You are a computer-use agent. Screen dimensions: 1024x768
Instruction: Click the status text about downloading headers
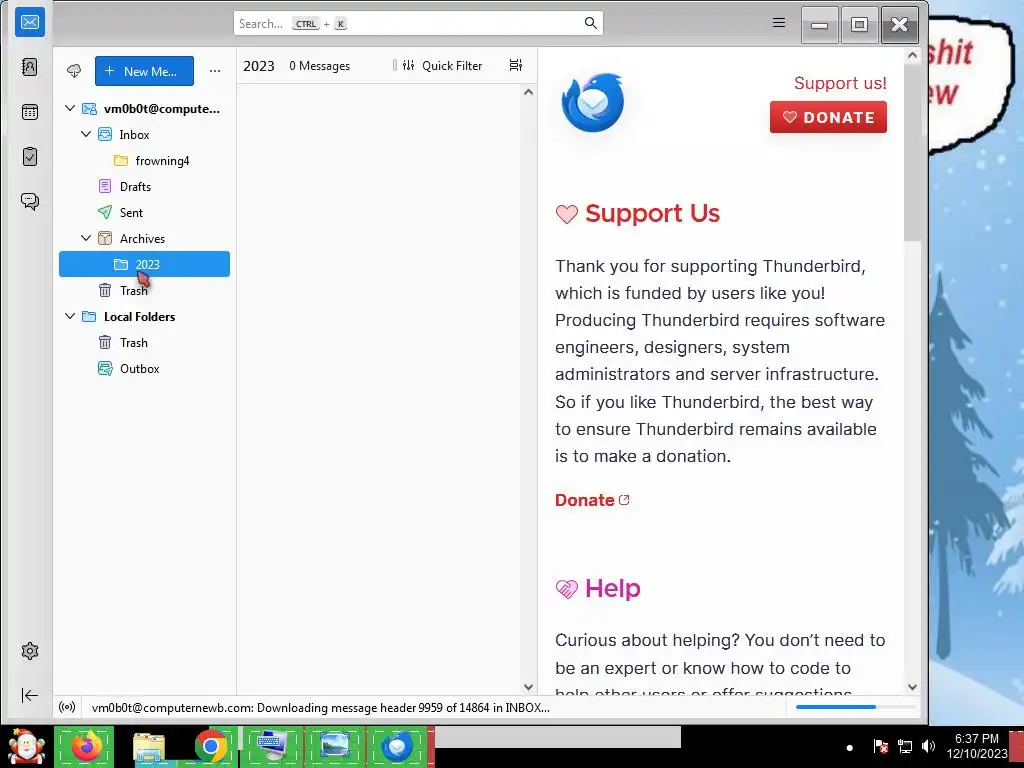pos(321,708)
